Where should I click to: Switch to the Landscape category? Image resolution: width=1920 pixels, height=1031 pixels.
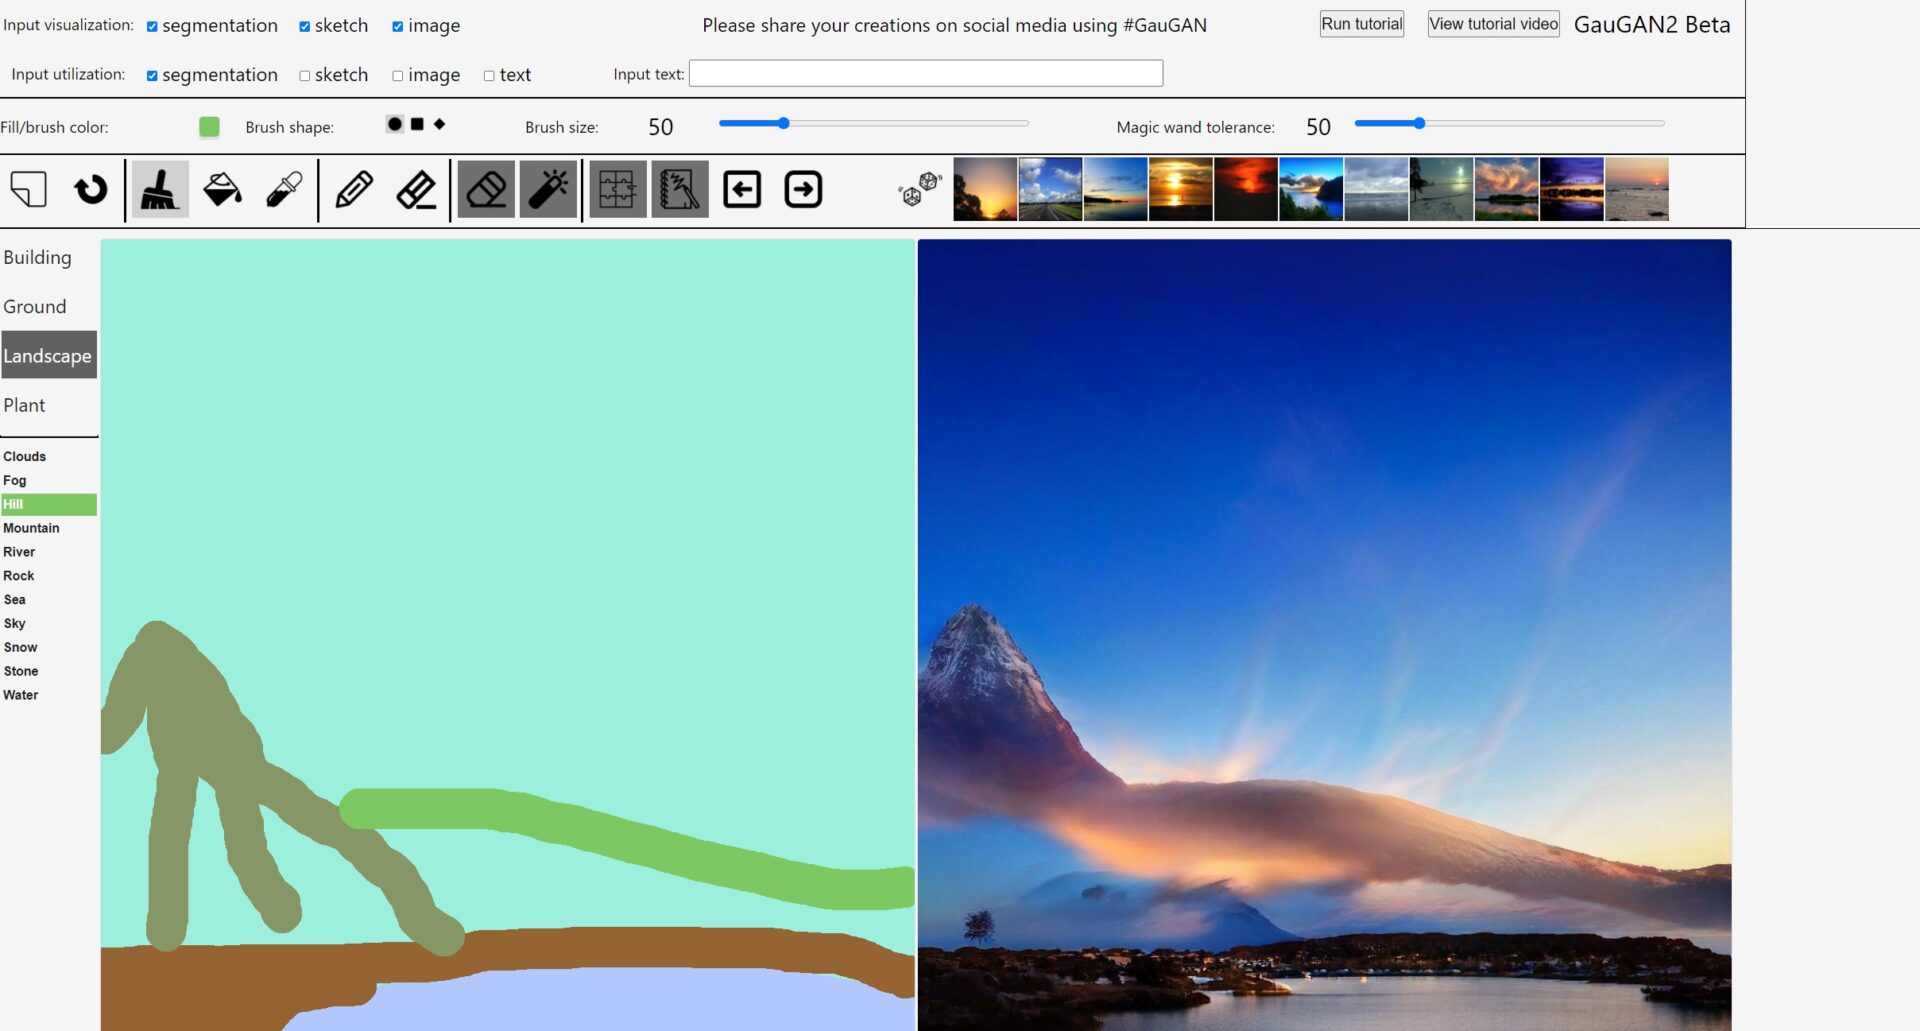[x=49, y=355]
